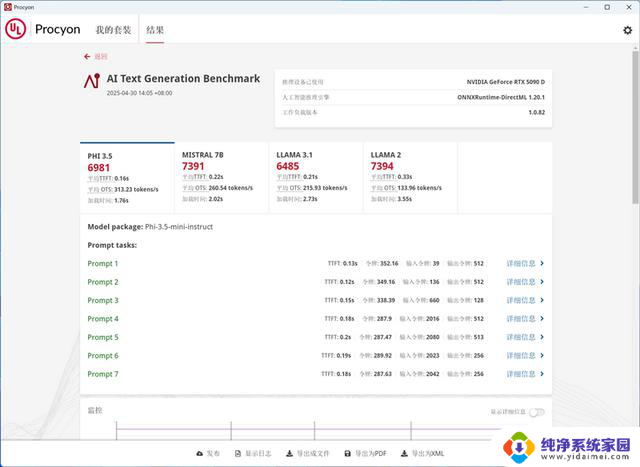Click the 'Prompt 4' label

point(103,319)
